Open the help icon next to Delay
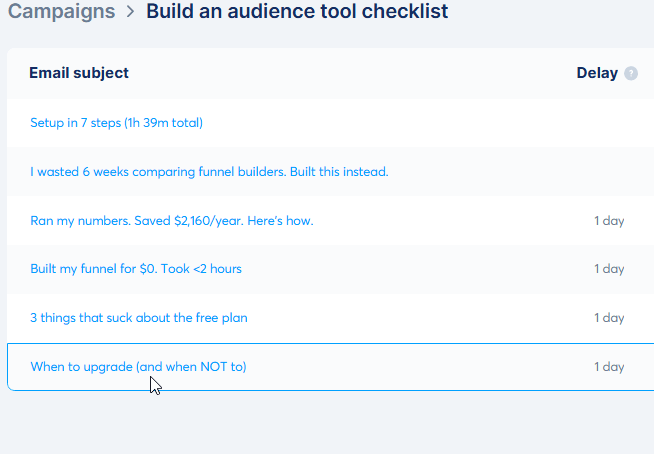 click(631, 73)
